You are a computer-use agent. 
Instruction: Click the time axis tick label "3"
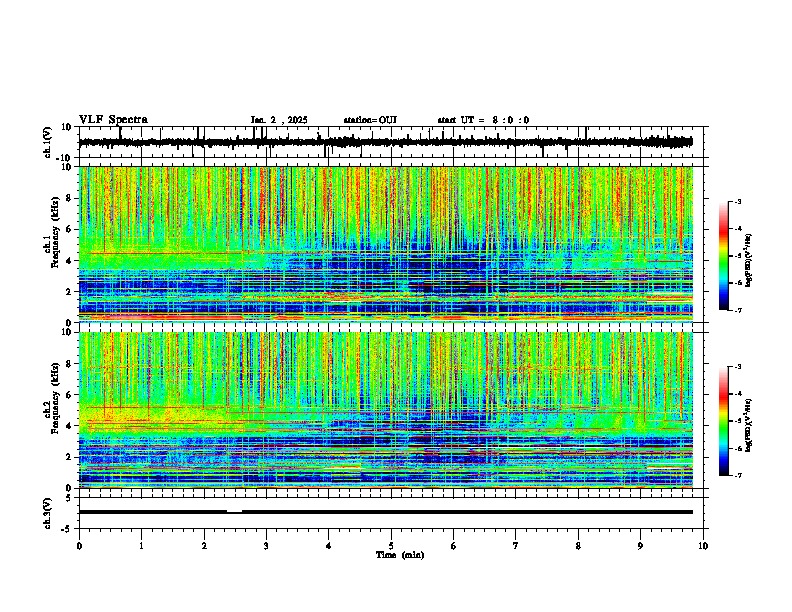point(266,546)
